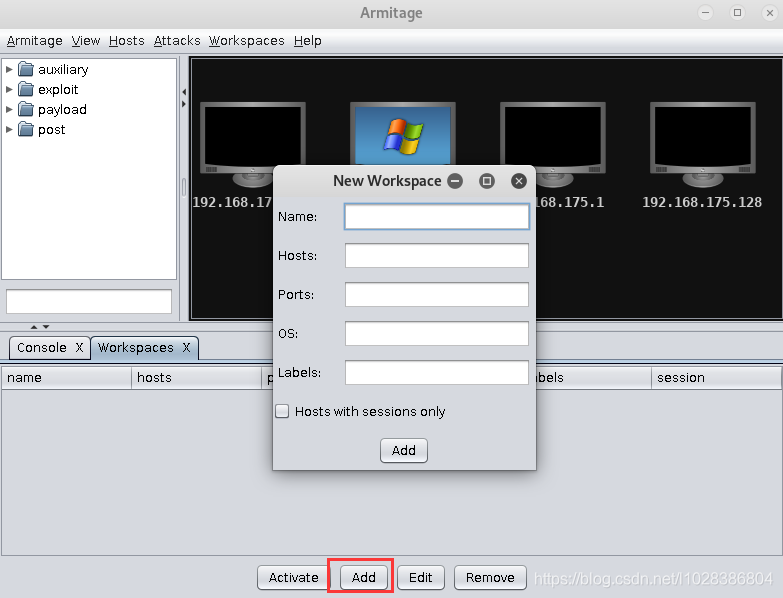Image resolution: width=783 pixels, height=598 pixels.
Task: Close the New Workspace dialog
Action: pos(519,181)
